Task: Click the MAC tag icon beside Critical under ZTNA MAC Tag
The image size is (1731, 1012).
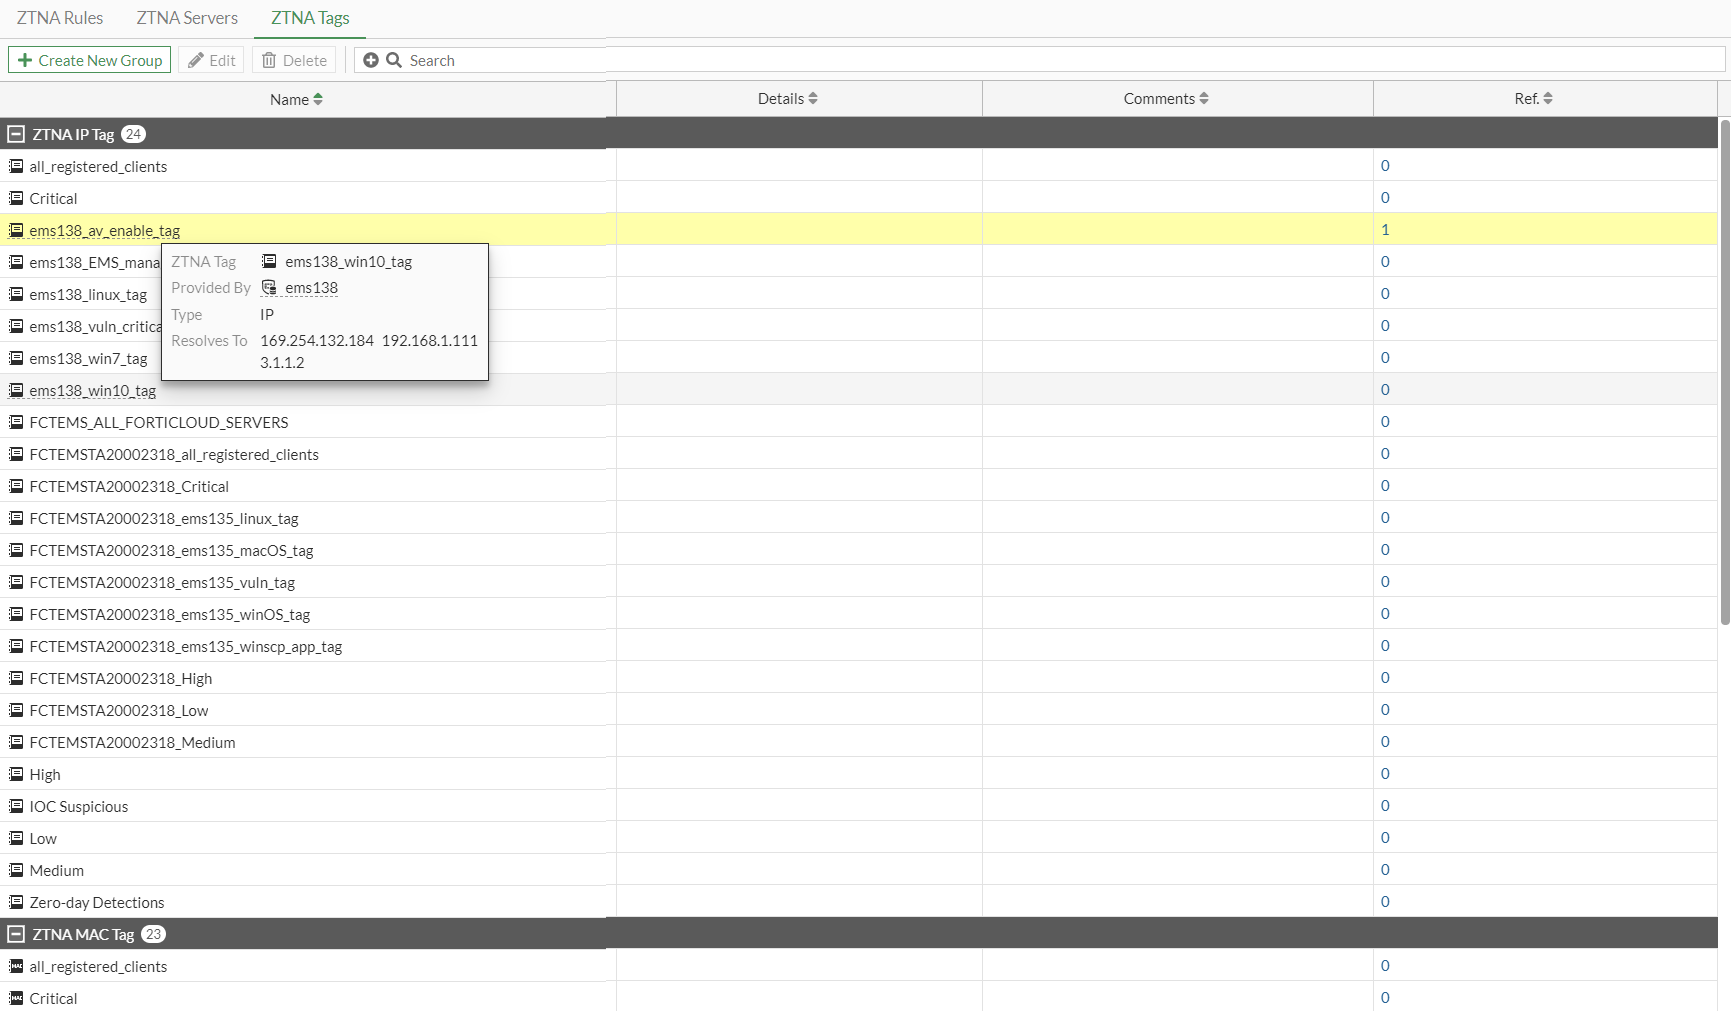Action: tap(15, 997)
